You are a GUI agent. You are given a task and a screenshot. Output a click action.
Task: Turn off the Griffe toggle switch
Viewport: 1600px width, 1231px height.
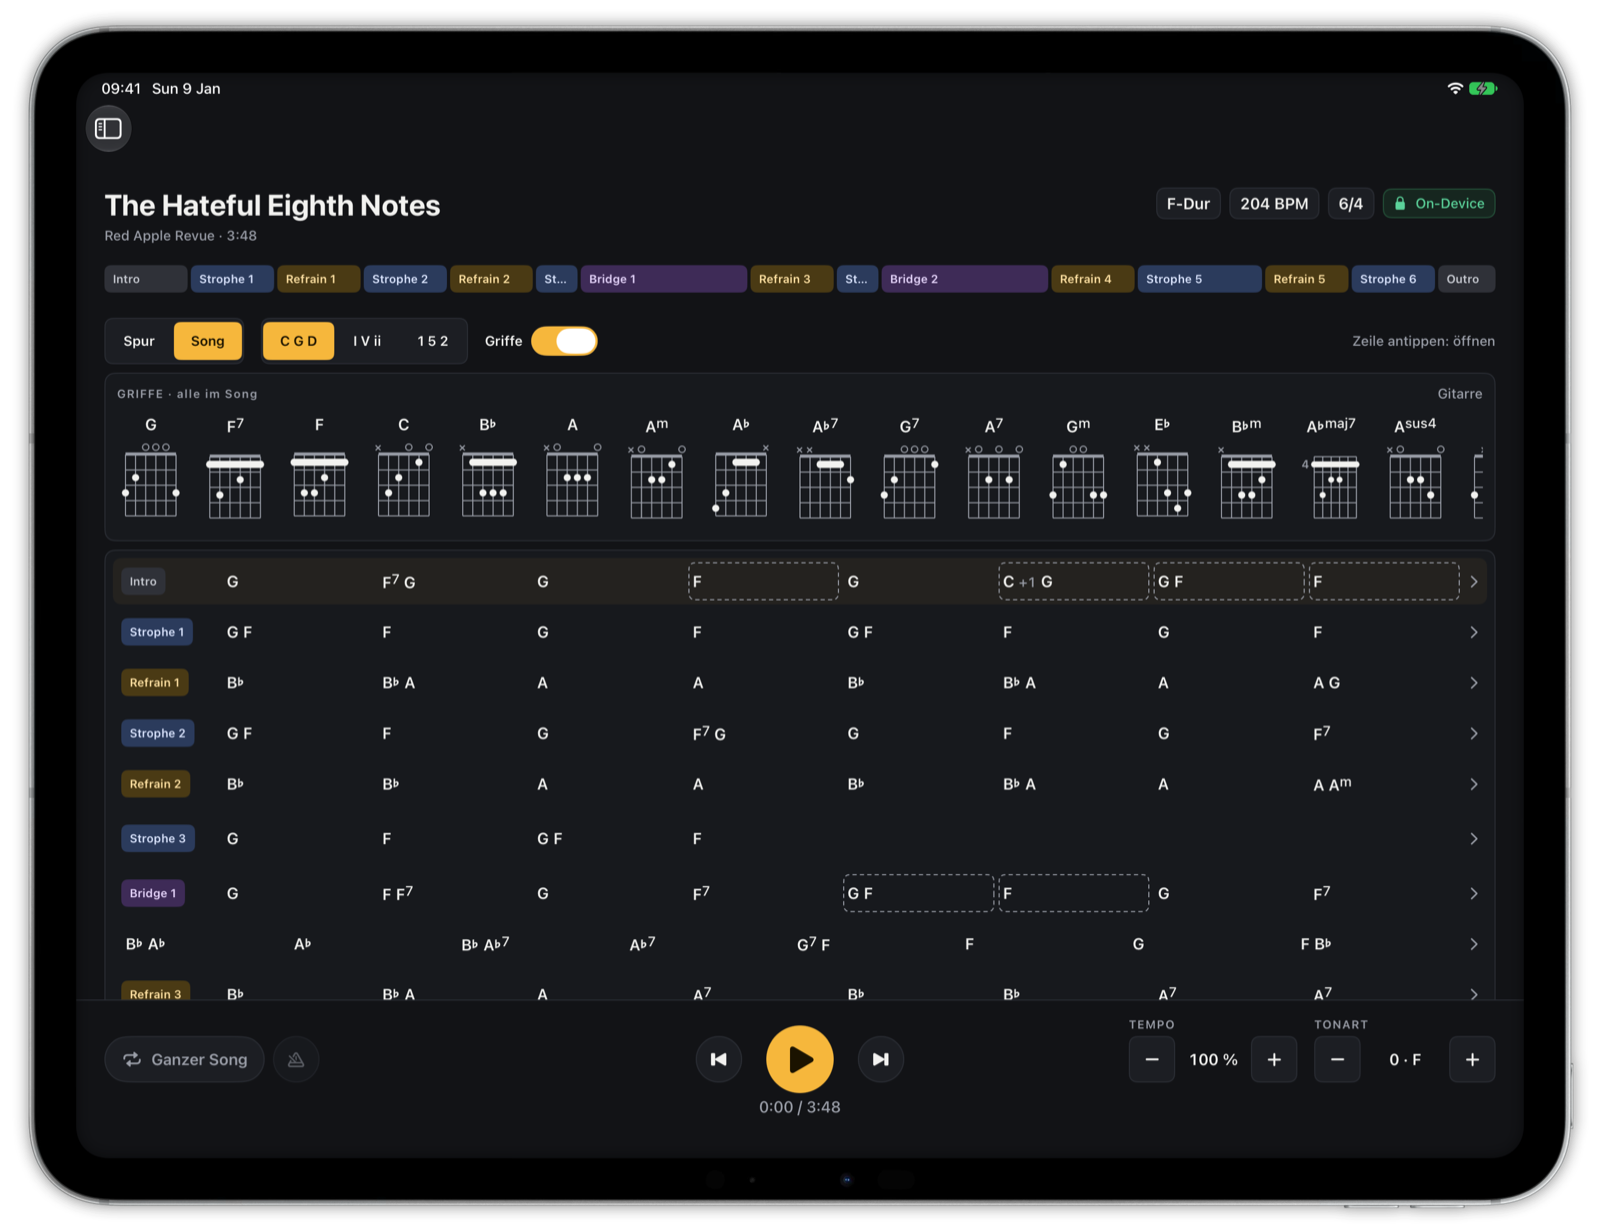pos(564,341)
